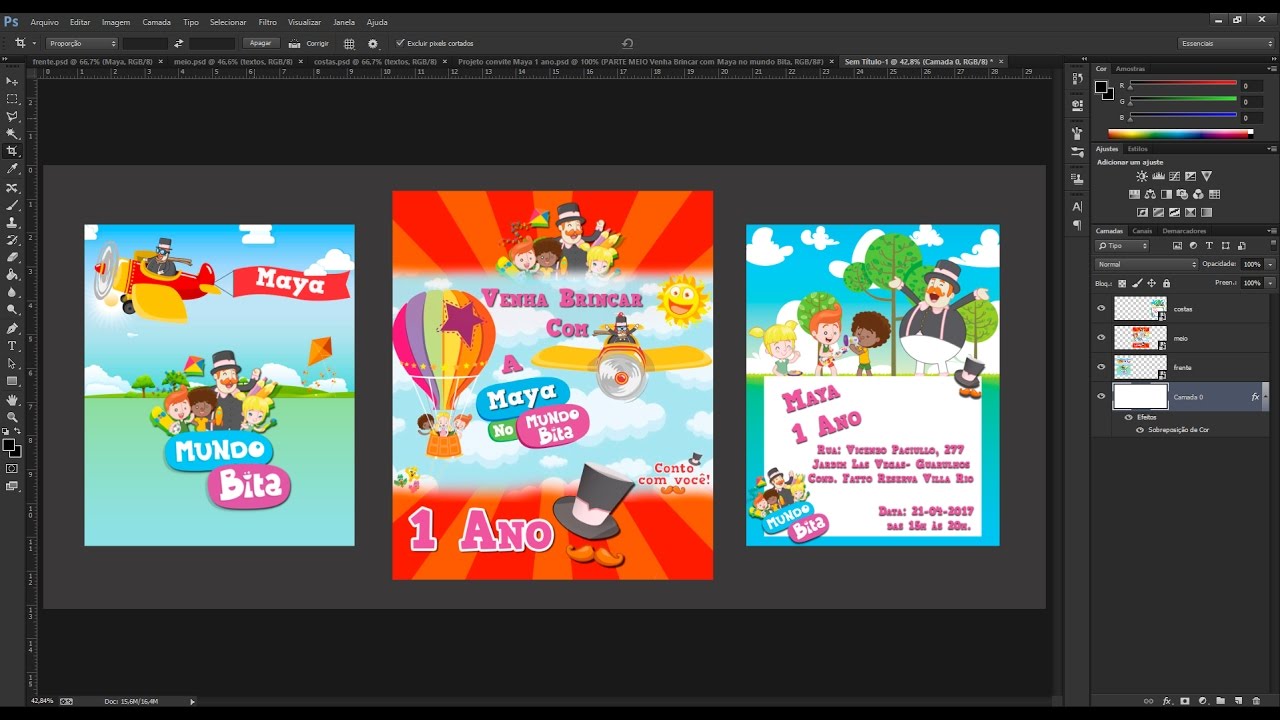Open the Arquivo menu
The image size is (1280, 720).
[43, 22]
